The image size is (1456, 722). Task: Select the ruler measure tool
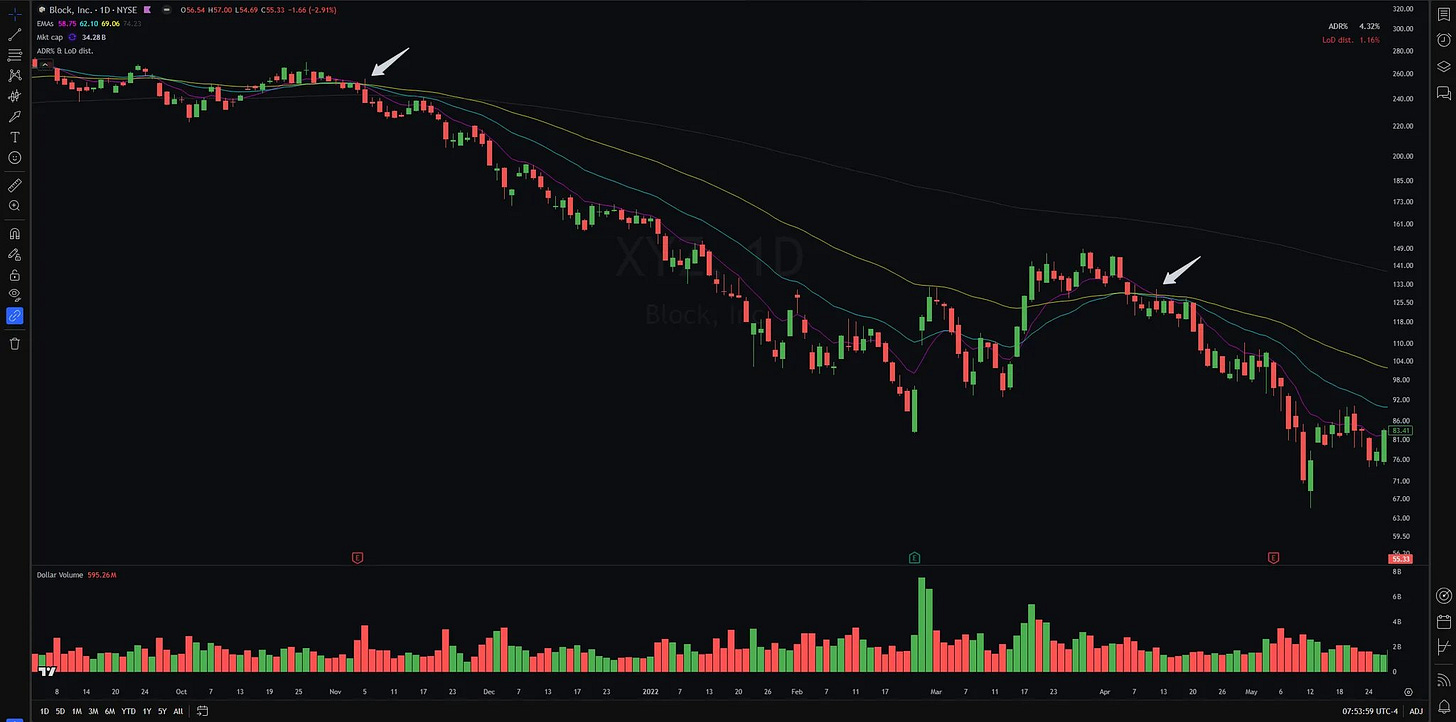[15, 185]
